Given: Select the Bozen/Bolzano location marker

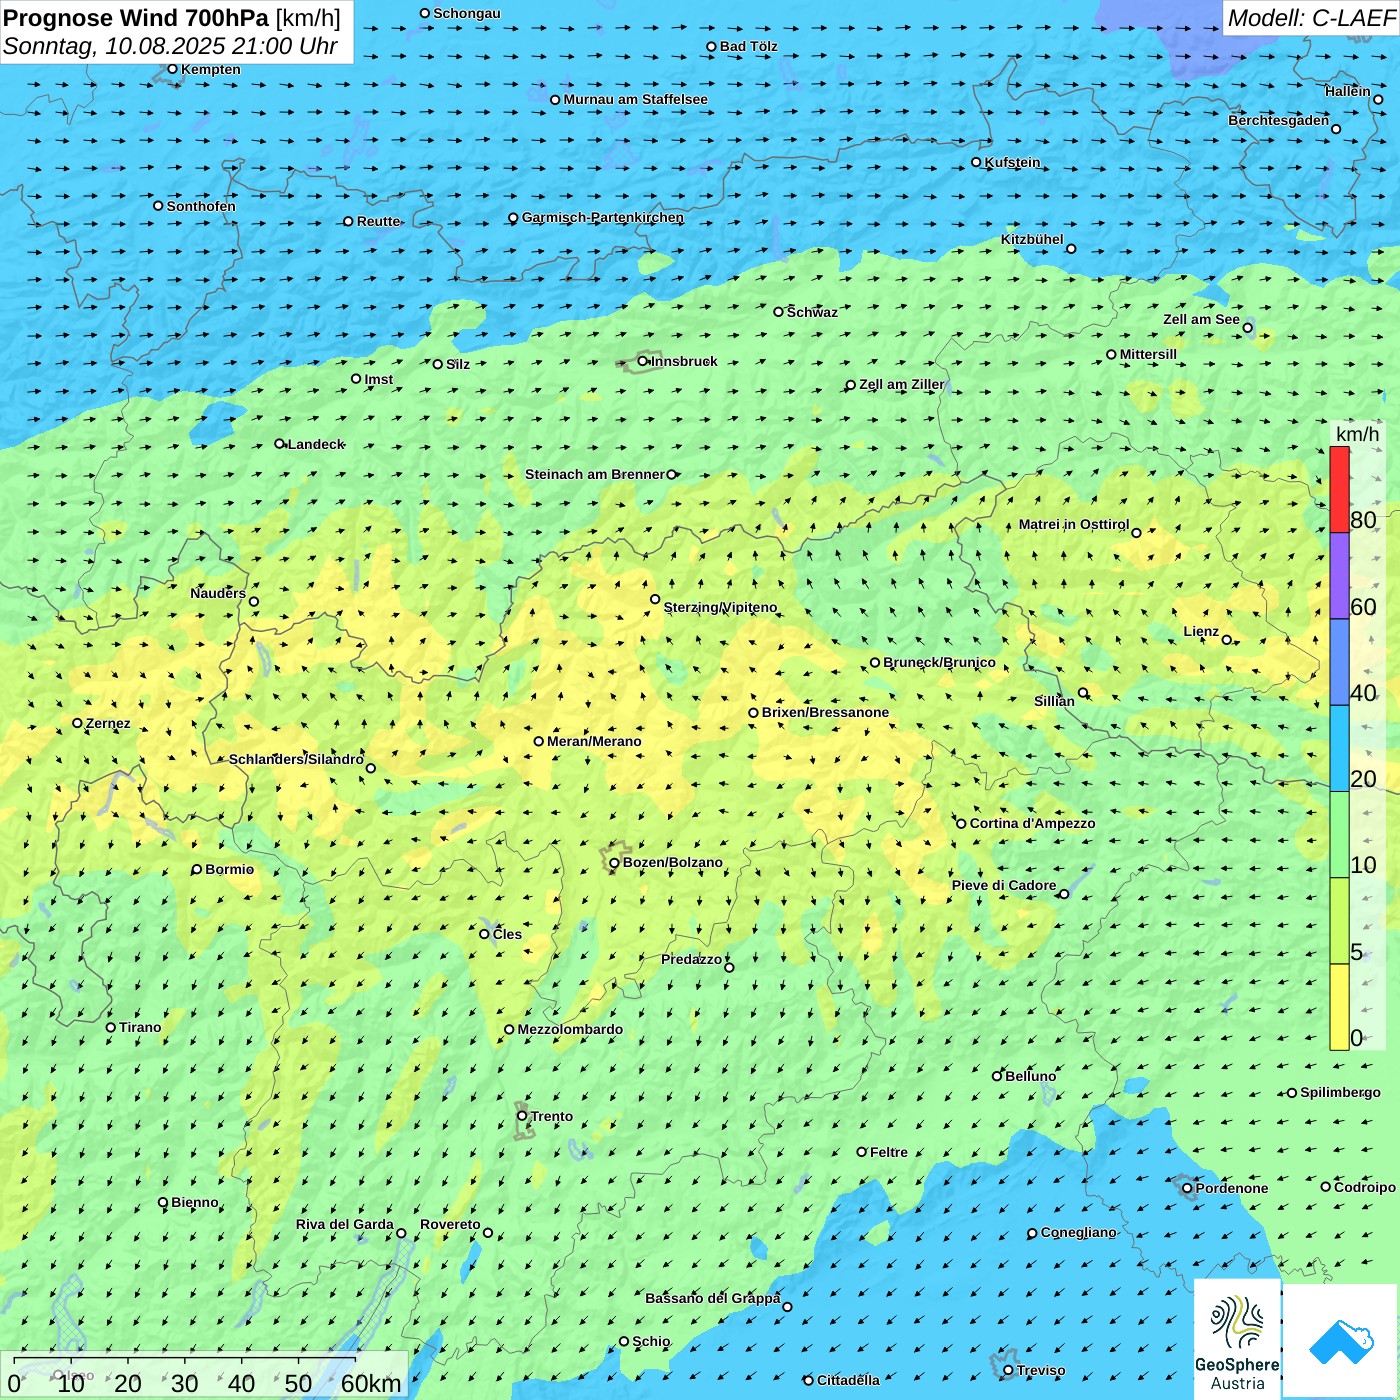Looking at the screenshot, I should click(x=614, y=862).
